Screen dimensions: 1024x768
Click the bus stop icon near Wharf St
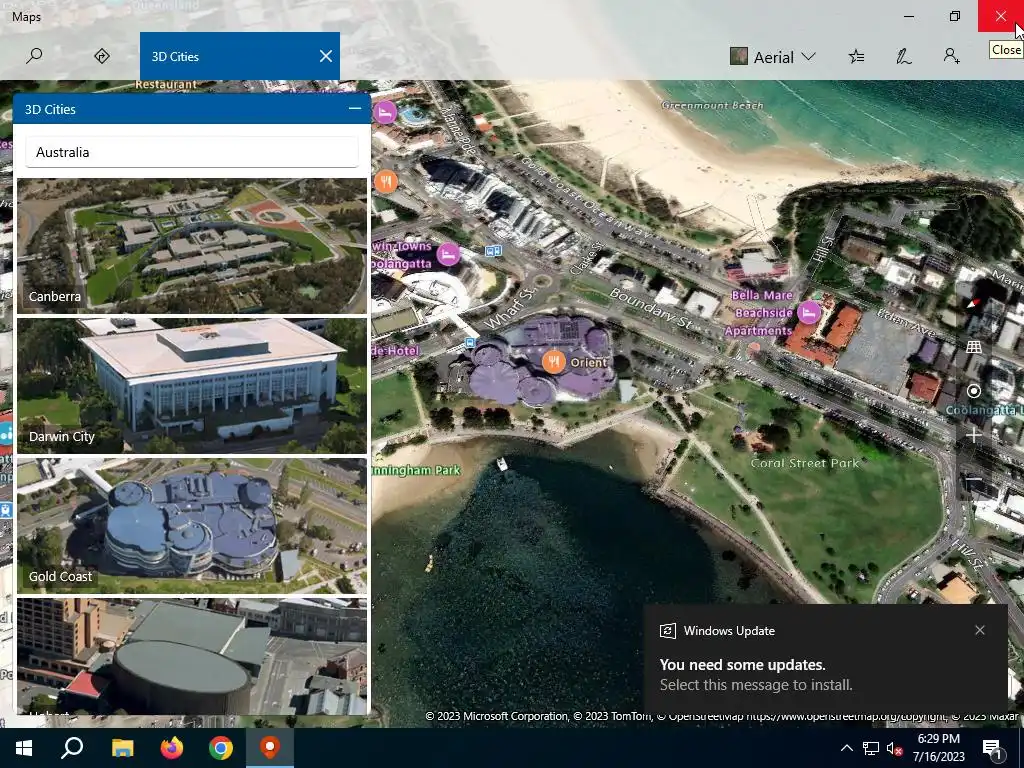tap(469, 342)
